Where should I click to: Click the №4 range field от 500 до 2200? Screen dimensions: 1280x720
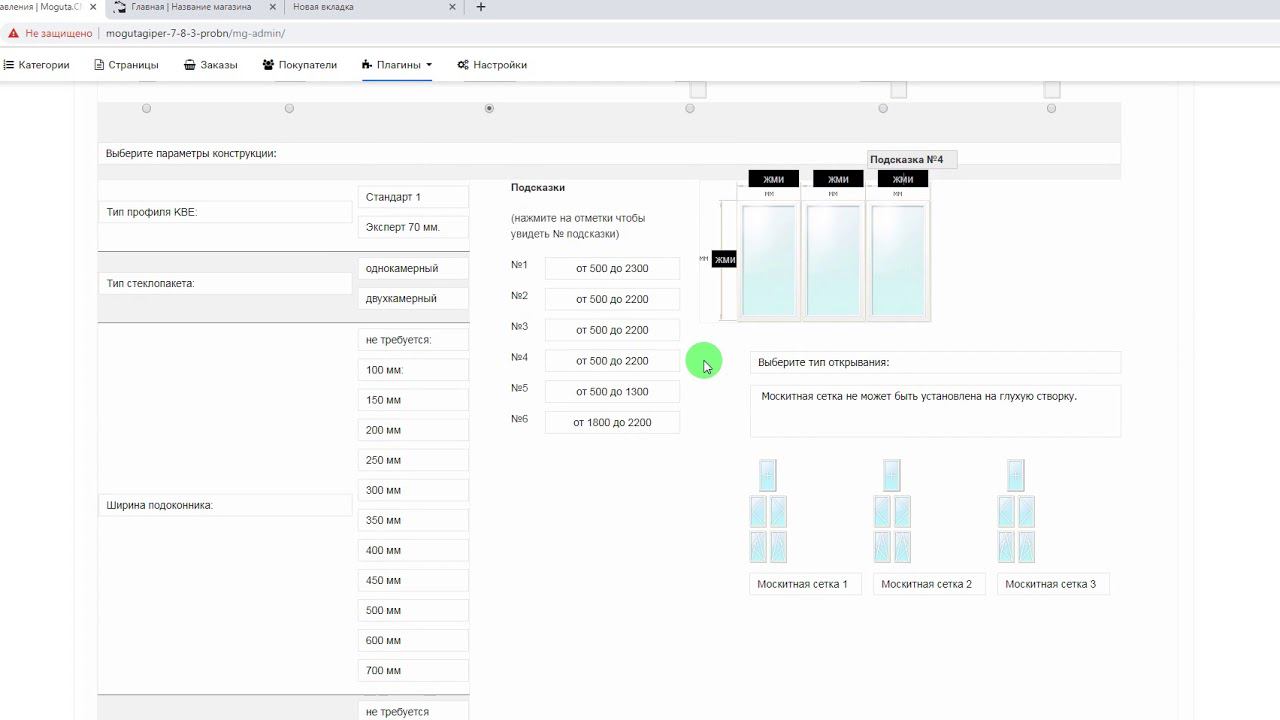point(612,361)
